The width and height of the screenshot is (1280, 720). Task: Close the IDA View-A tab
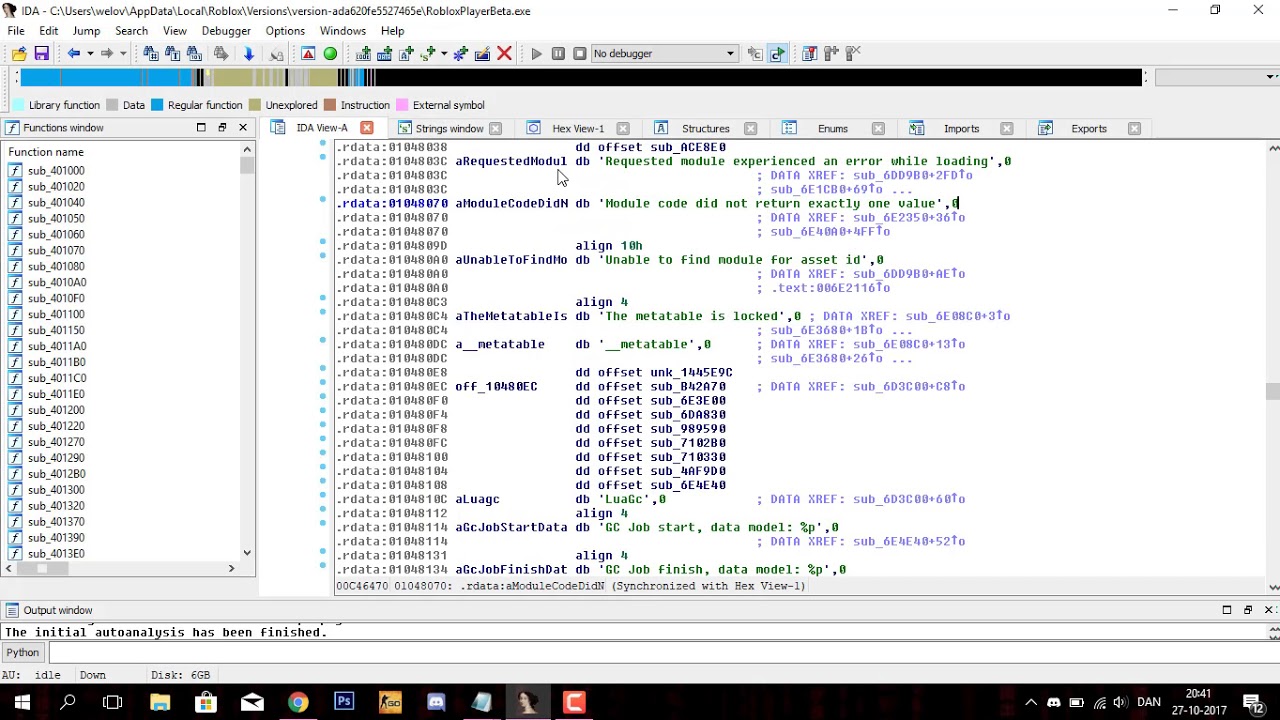366,128
